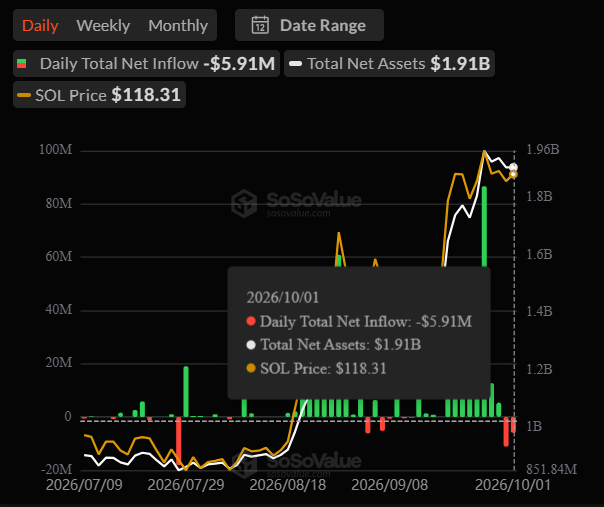Viewport: 604px width, 507px height.
Task: Click the 2026/10/01 tooltip date
Action: (x=283, y=297)
